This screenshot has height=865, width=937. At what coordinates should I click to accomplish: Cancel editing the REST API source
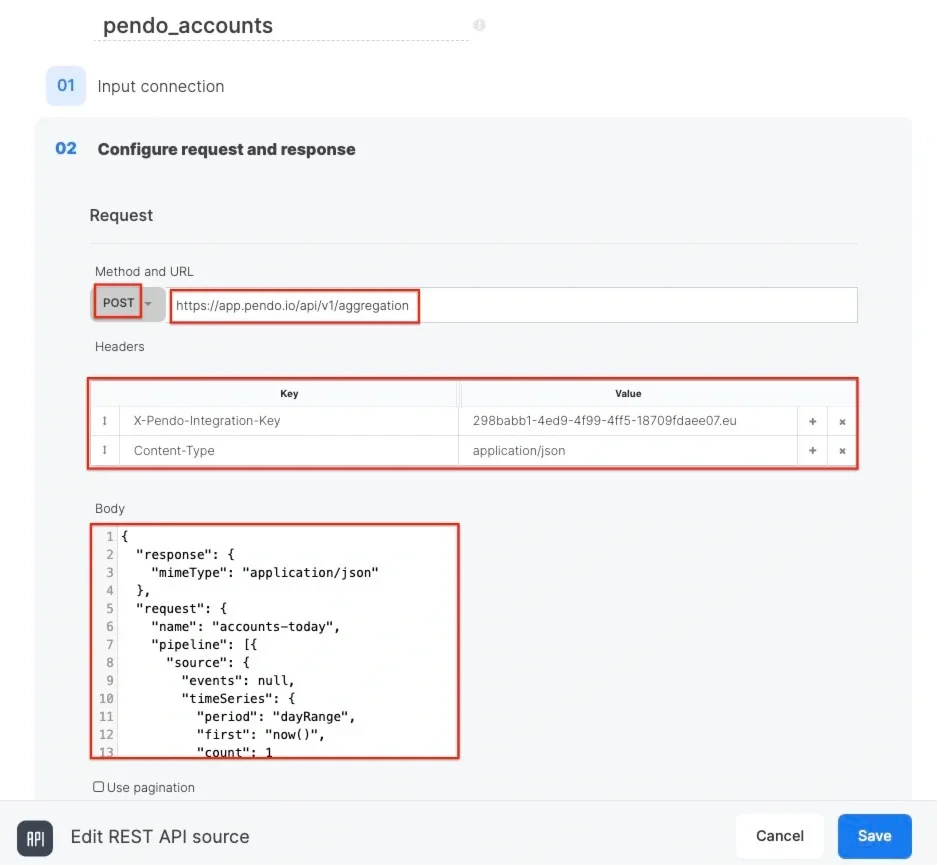click(779, 836)
